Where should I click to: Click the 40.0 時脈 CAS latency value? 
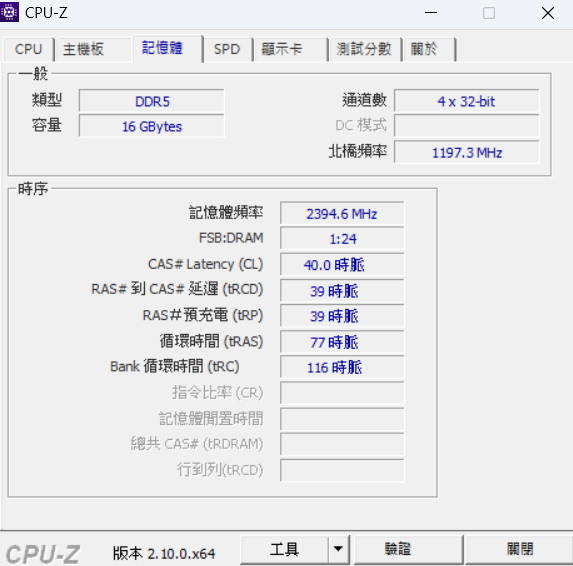click(x=342, y=265)
